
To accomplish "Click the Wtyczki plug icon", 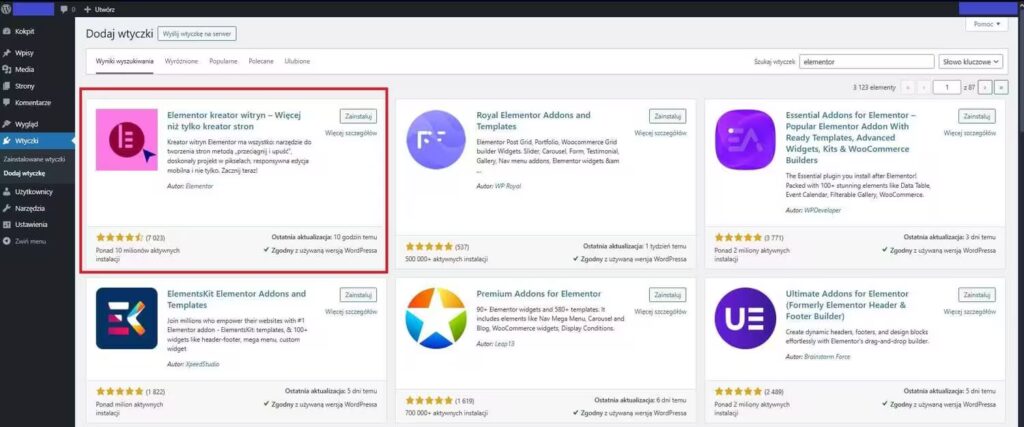I will tap(7, 140).
